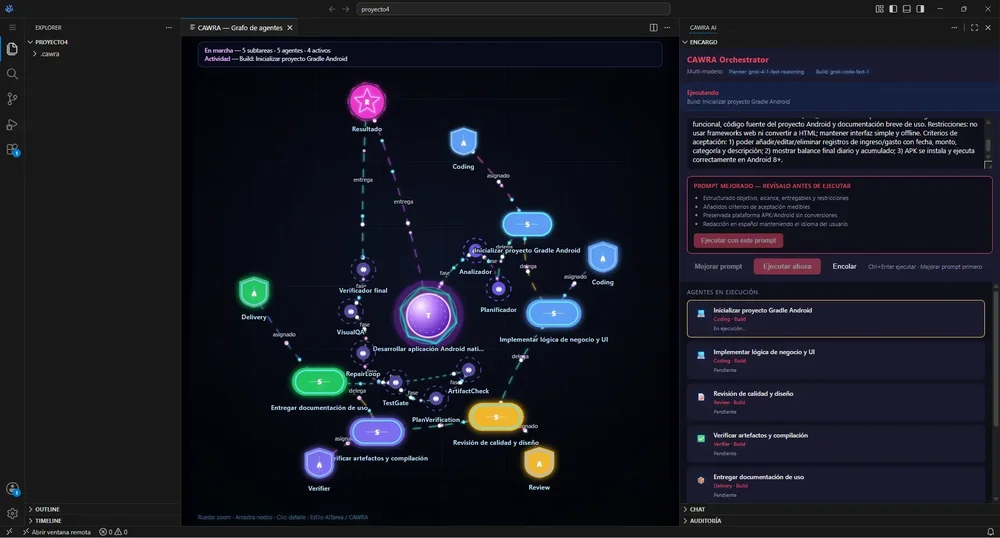The width and height of the screenshot is (1000, 538).
Task: Click the ArtifactCheck phase node
Action: click(469, 370)
